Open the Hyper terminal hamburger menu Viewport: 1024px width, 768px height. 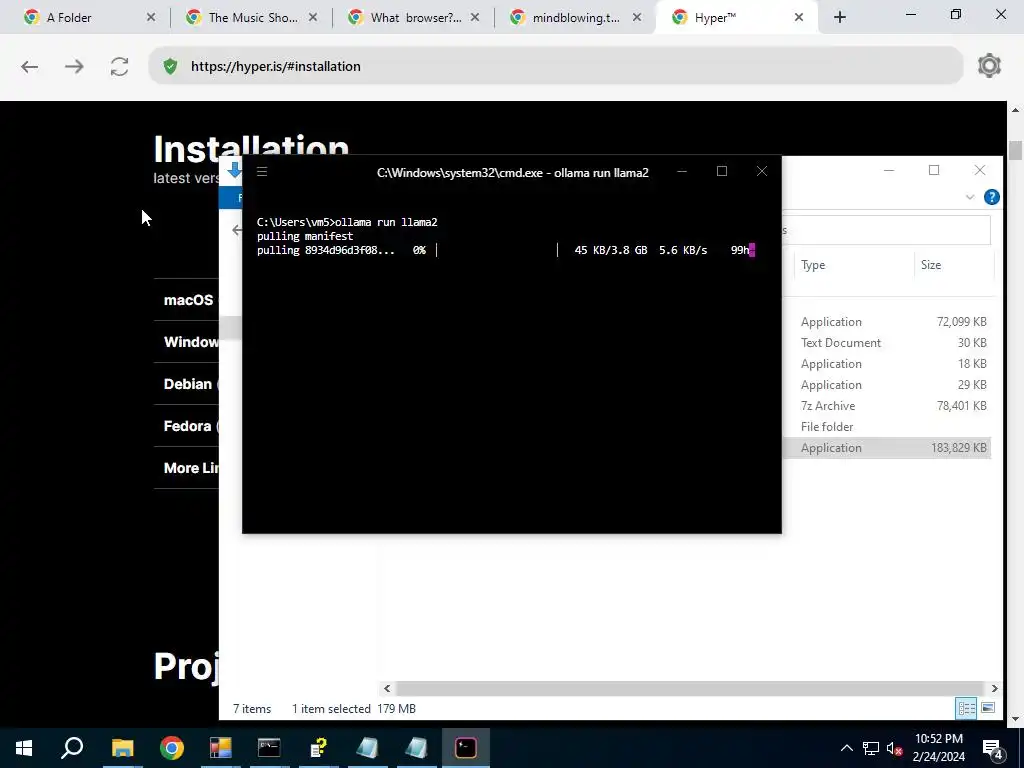[262, 172]
